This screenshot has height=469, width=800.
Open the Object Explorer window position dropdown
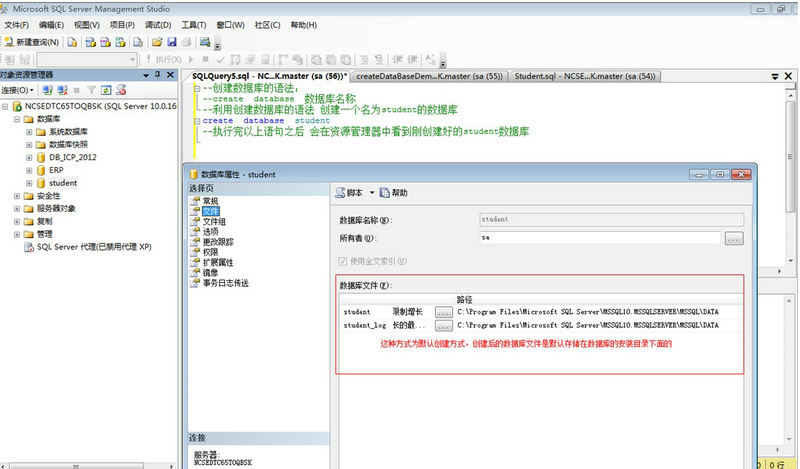[x=146, y=76]
